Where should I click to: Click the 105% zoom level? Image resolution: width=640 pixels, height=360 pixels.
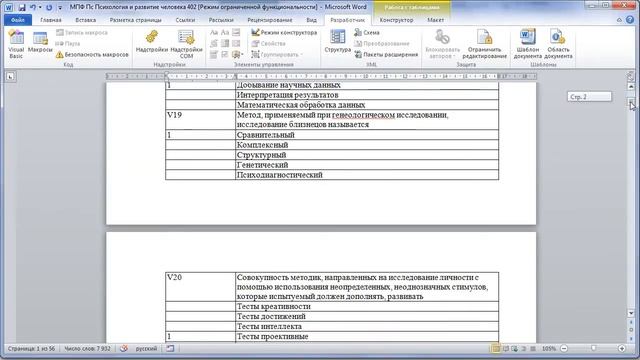pyautogui.click(x=549, y=349)
